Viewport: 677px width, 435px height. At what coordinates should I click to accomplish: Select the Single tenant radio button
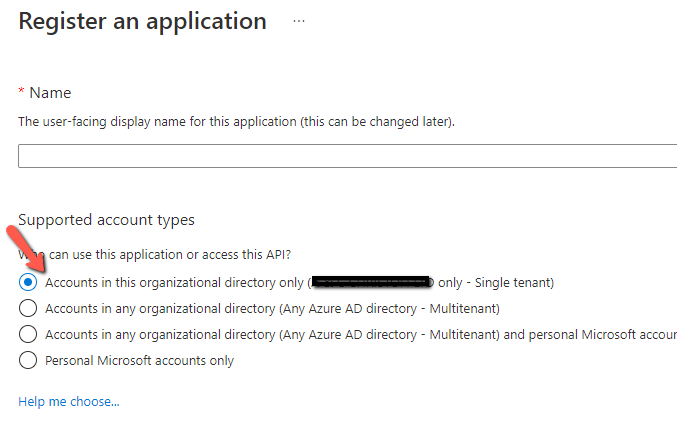pos(28,283)
